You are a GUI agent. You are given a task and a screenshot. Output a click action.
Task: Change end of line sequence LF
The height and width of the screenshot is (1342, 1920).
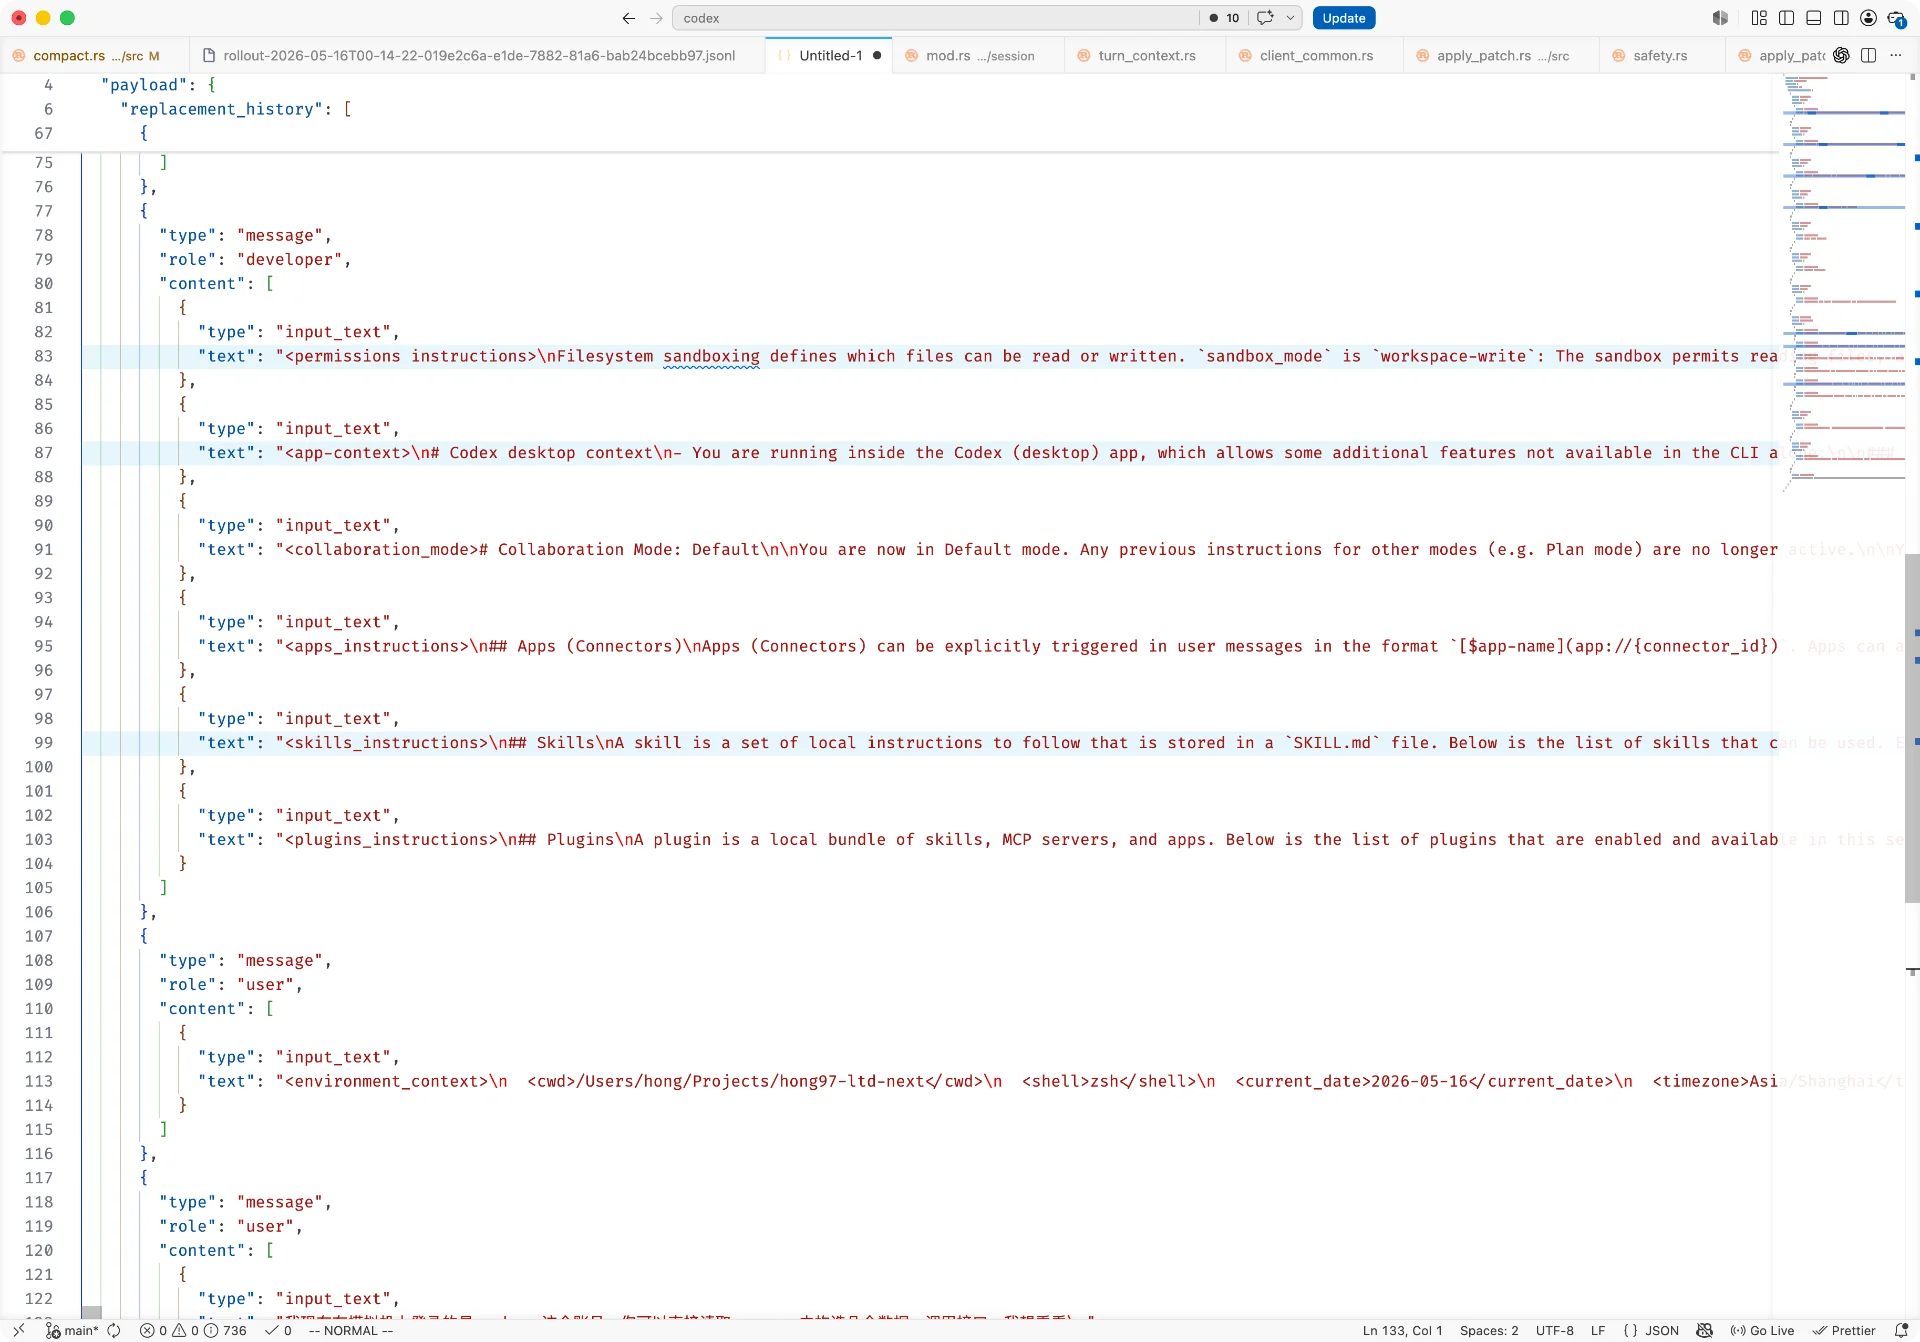(1598, 1331)
